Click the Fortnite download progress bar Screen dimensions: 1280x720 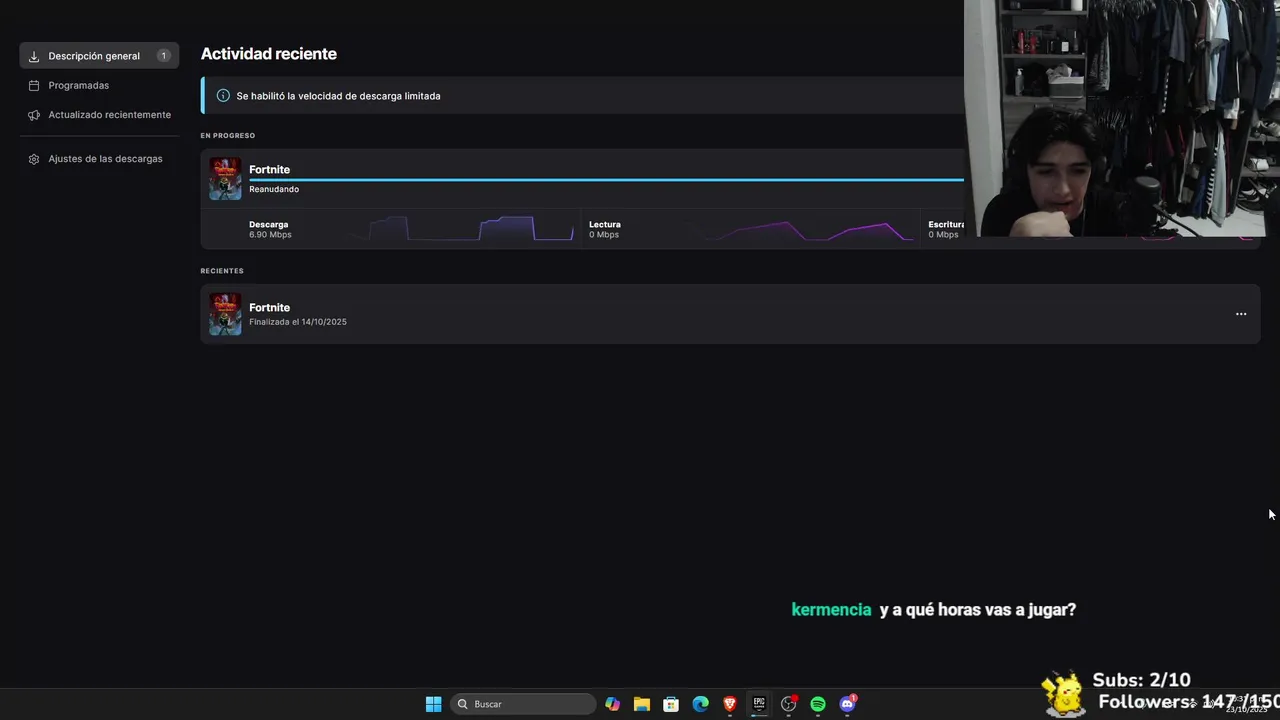click(x=606, y=180)
